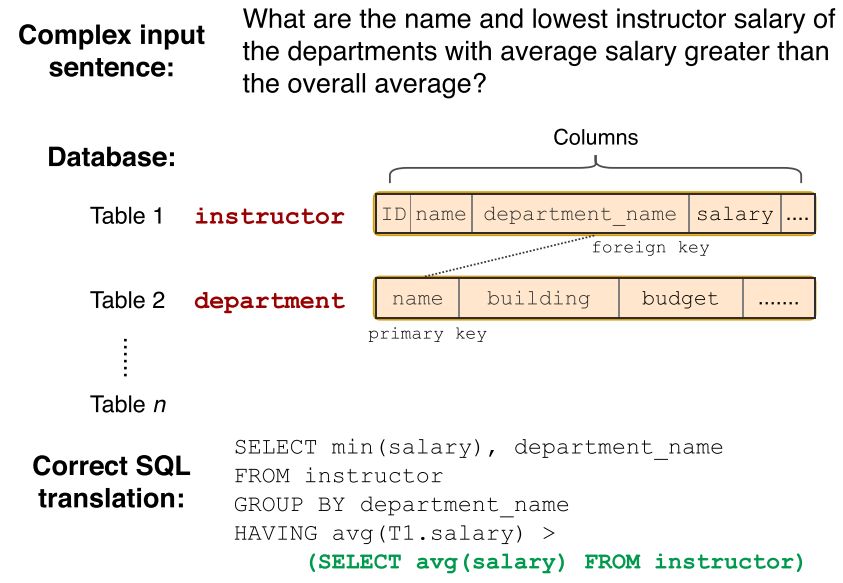The height and width of the screenshot is (583, 843).
Task: Click the Columns label above the brace
Action: (x=596, y=138)
